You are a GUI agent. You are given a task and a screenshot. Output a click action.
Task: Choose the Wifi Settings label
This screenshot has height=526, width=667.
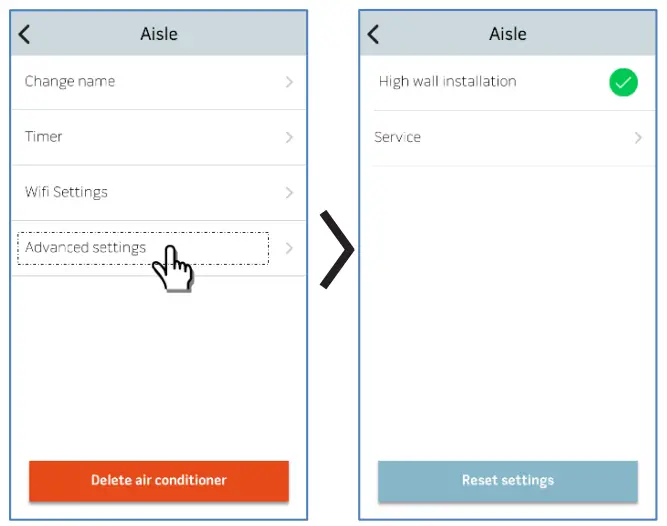tap(66, 192)
